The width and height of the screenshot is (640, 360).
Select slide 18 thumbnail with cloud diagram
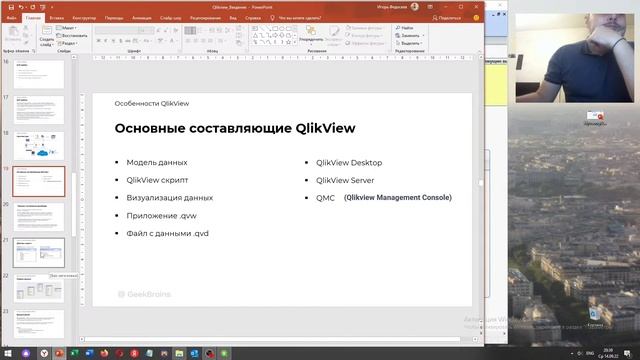(x=39, y=146)
